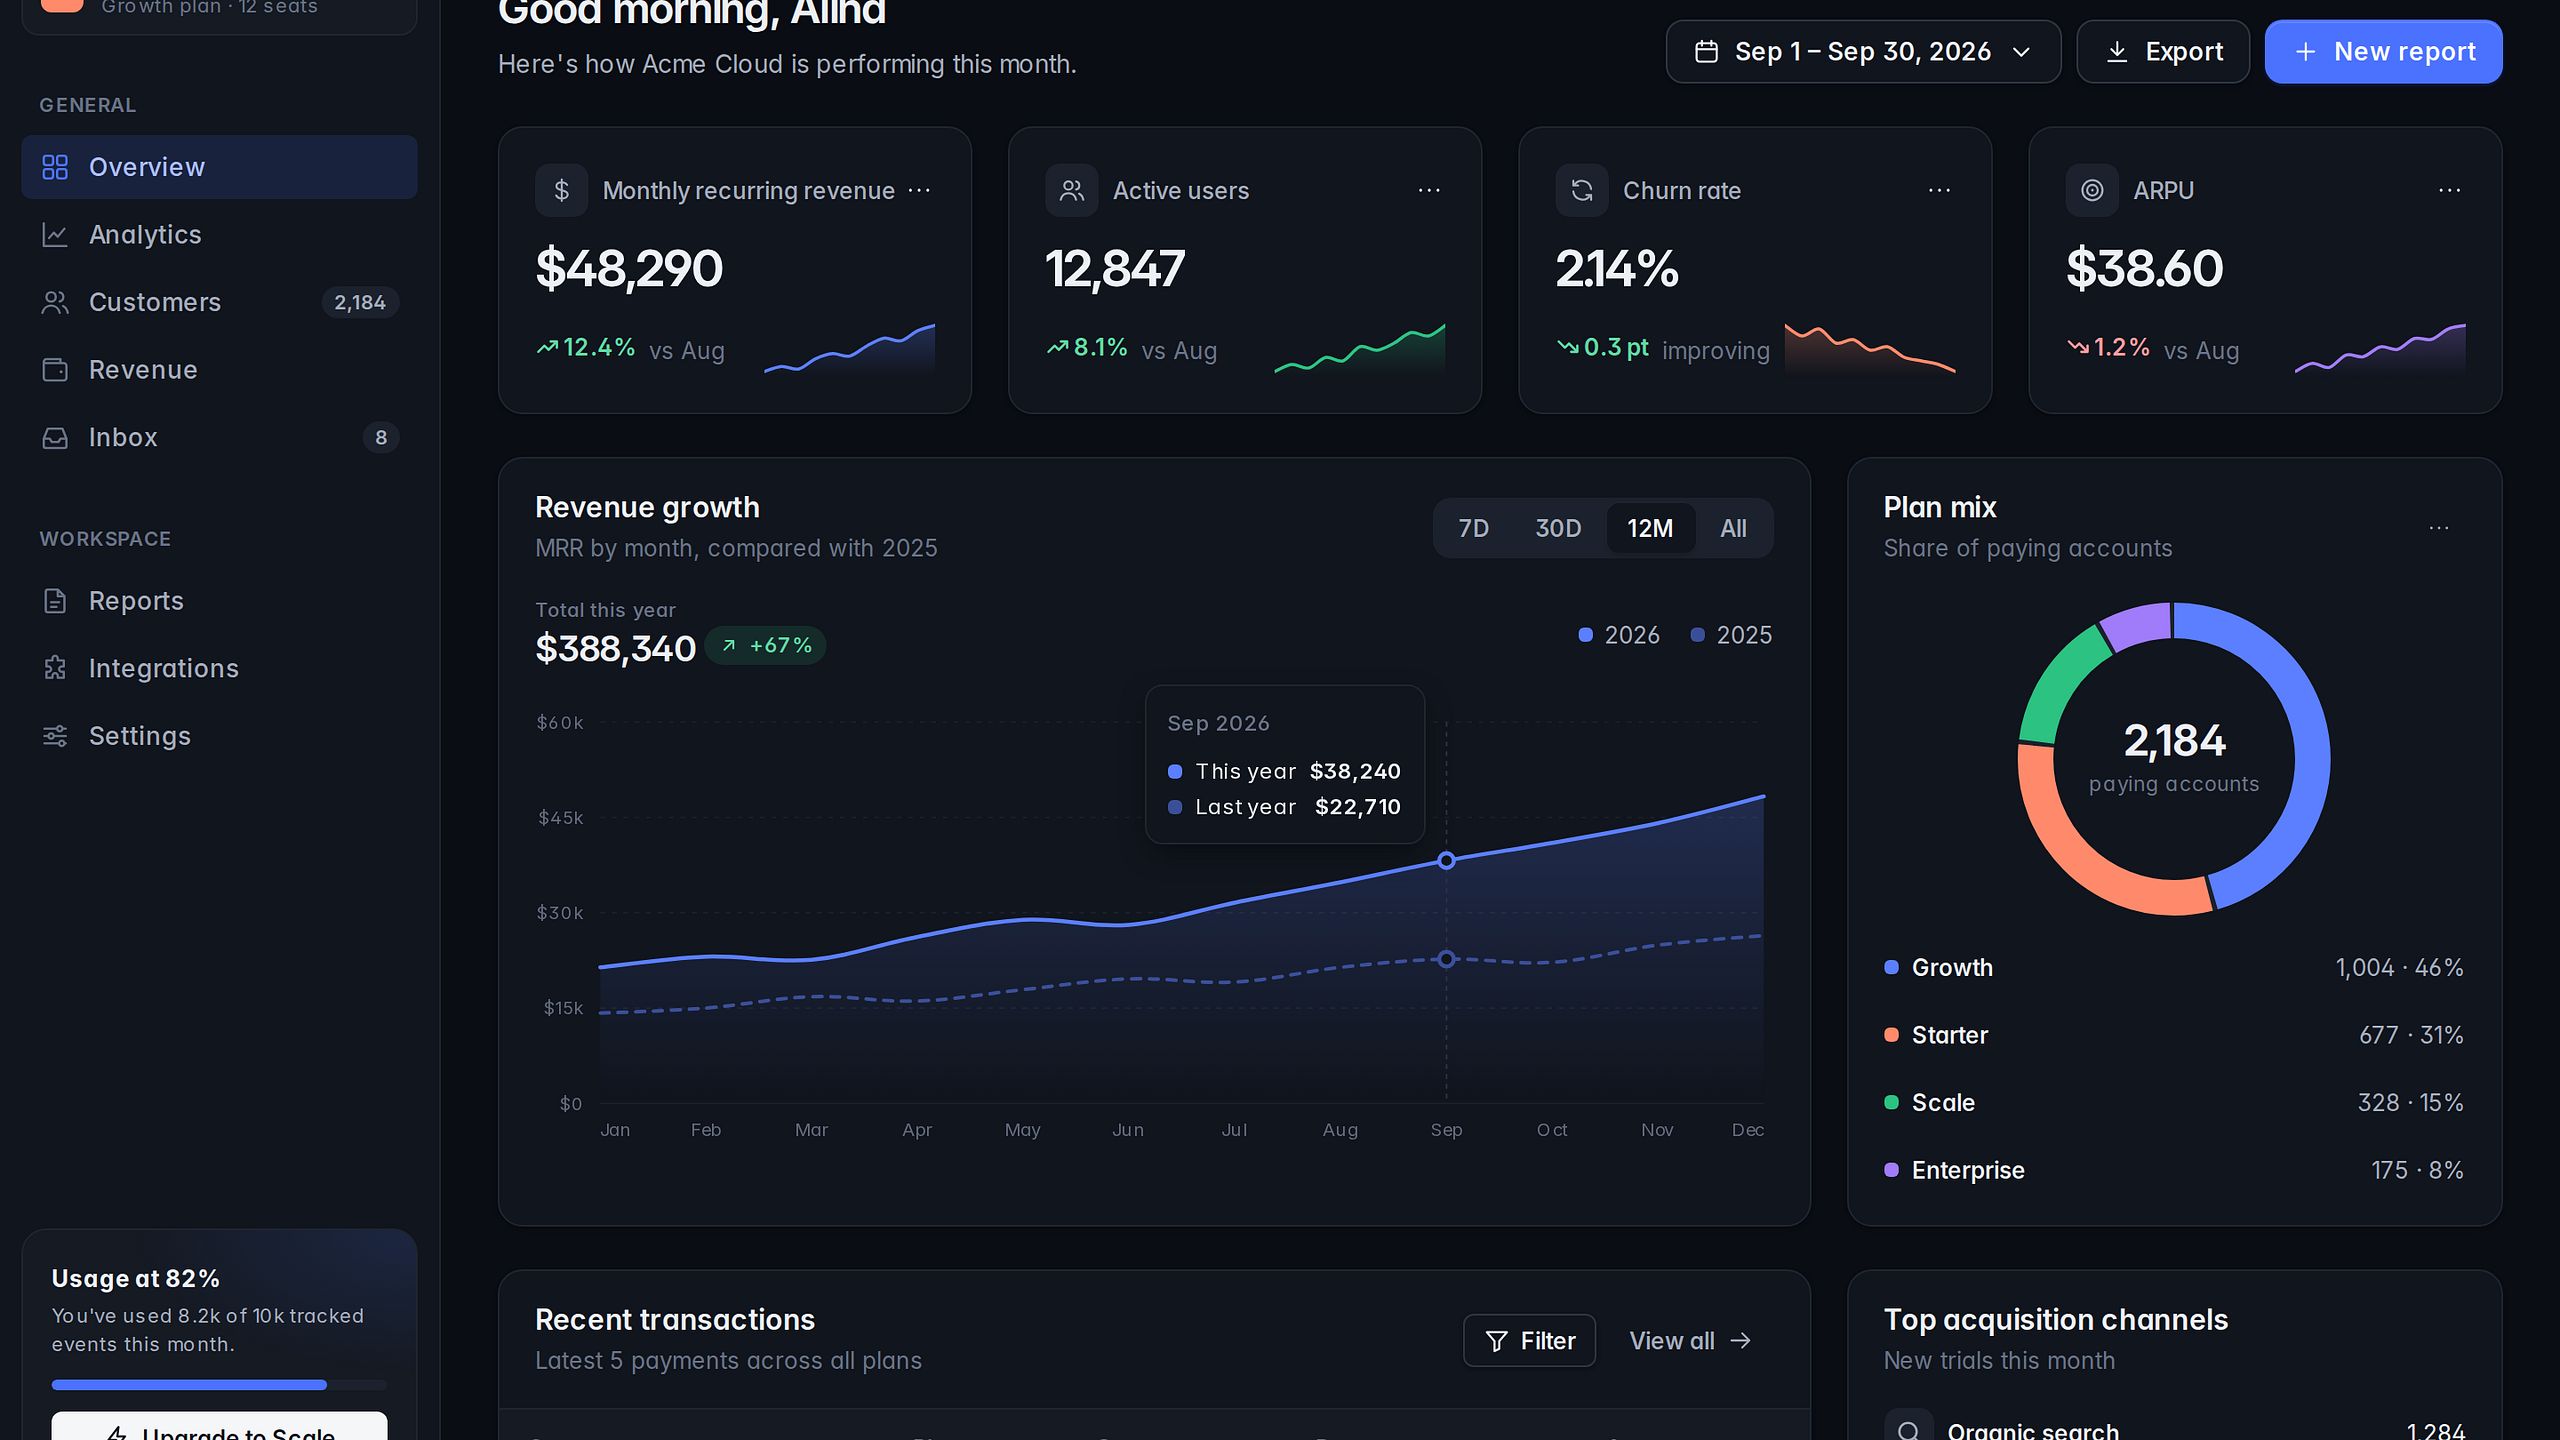
Task: Open the date range dropdown chevron
Action: click(2021, 52)
